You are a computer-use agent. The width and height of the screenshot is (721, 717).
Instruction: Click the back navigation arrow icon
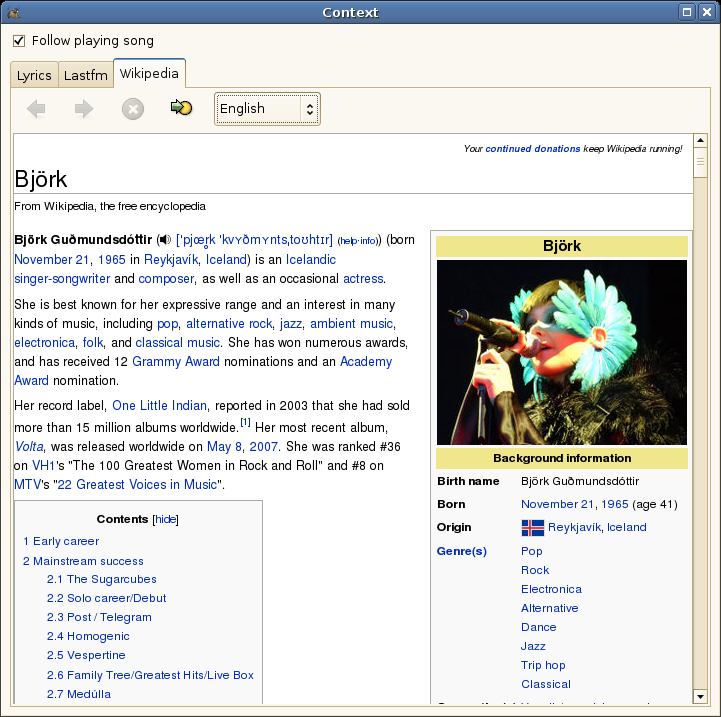(x=36, y=109)
